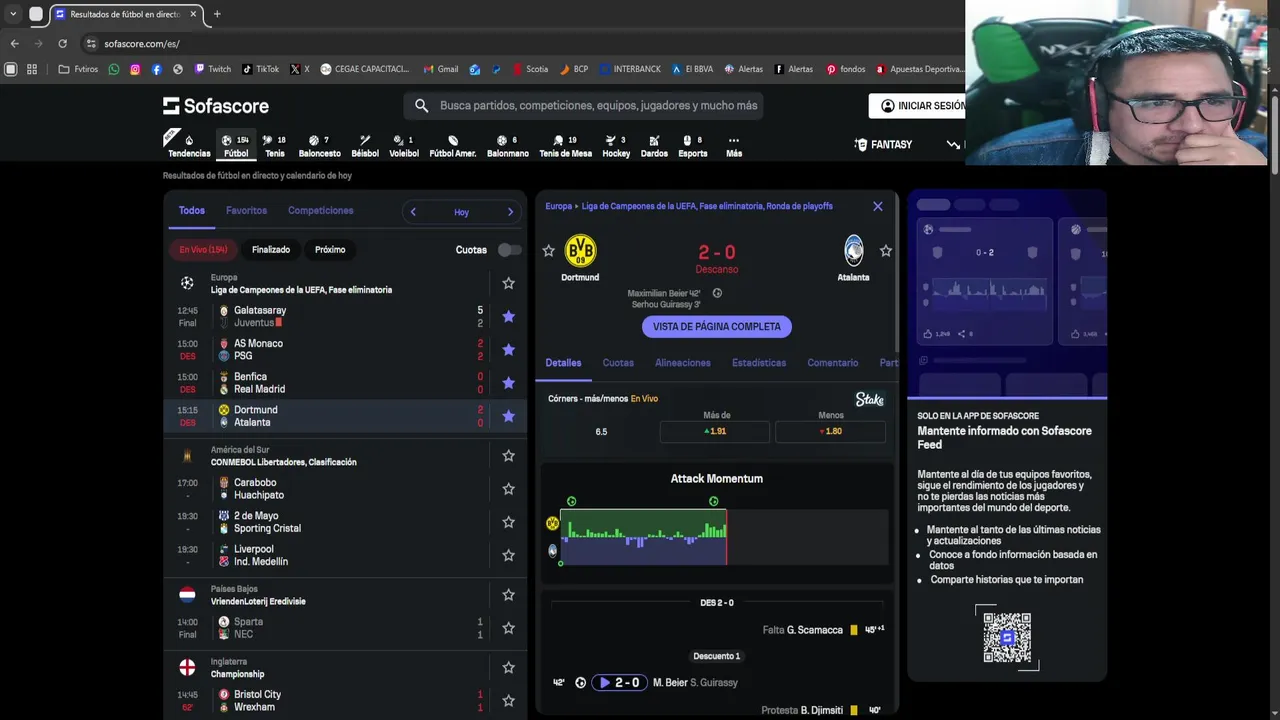
Task: Click the Más de 1.91 odds
Action: pyautogui.click(x=715, y=432)
